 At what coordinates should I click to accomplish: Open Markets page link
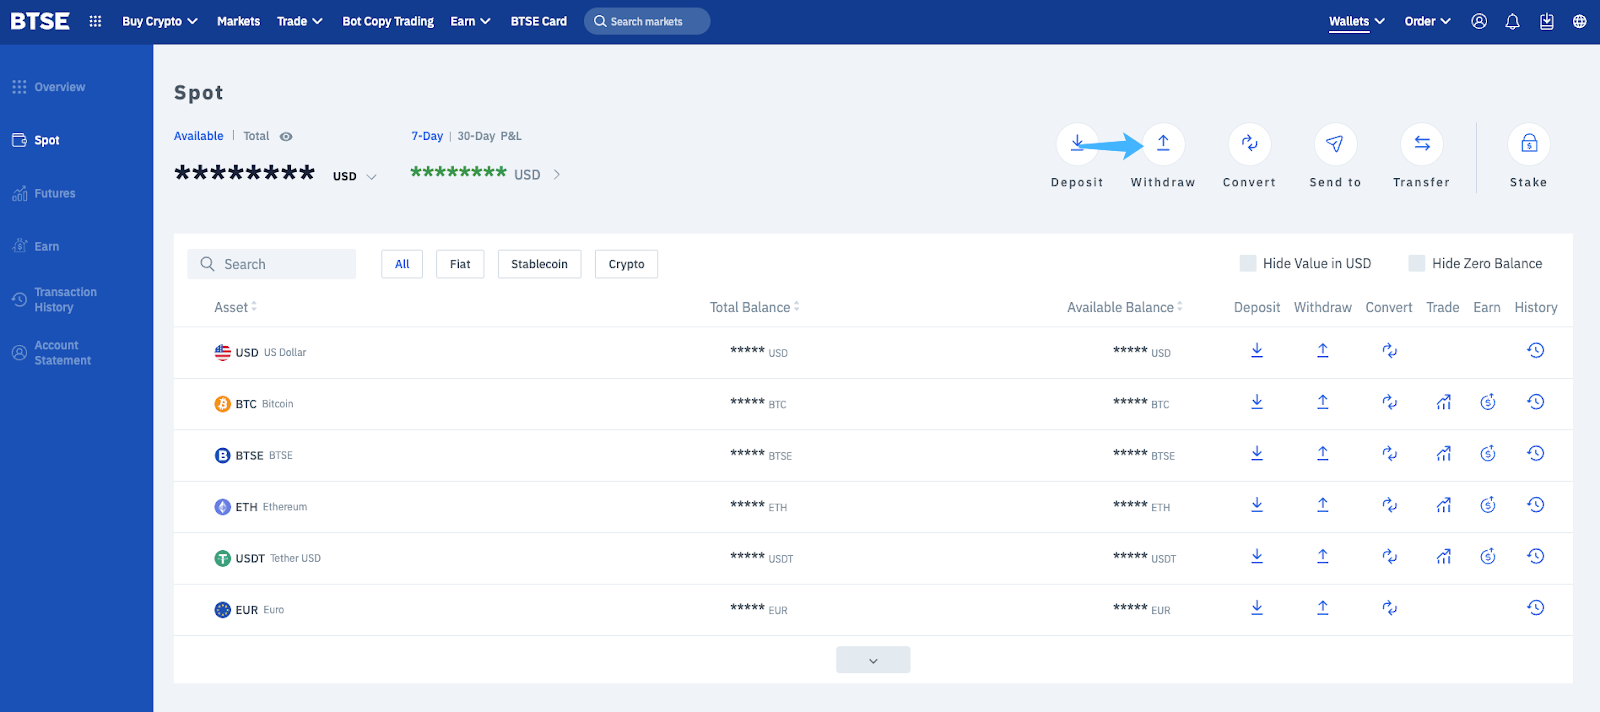pyautogui.click(x=238, y=21)
